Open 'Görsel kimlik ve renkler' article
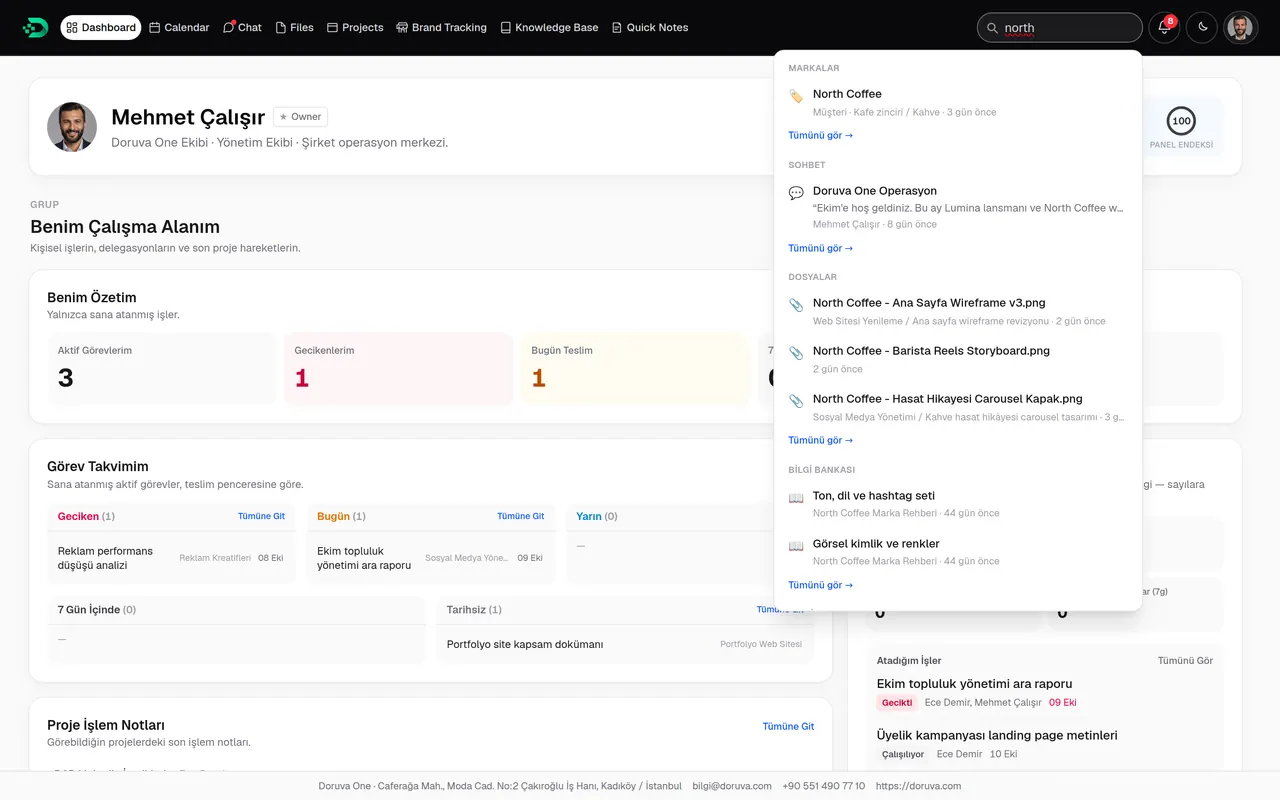The height and width of the screenshot is (800, 1280). [x=958, y=552]
